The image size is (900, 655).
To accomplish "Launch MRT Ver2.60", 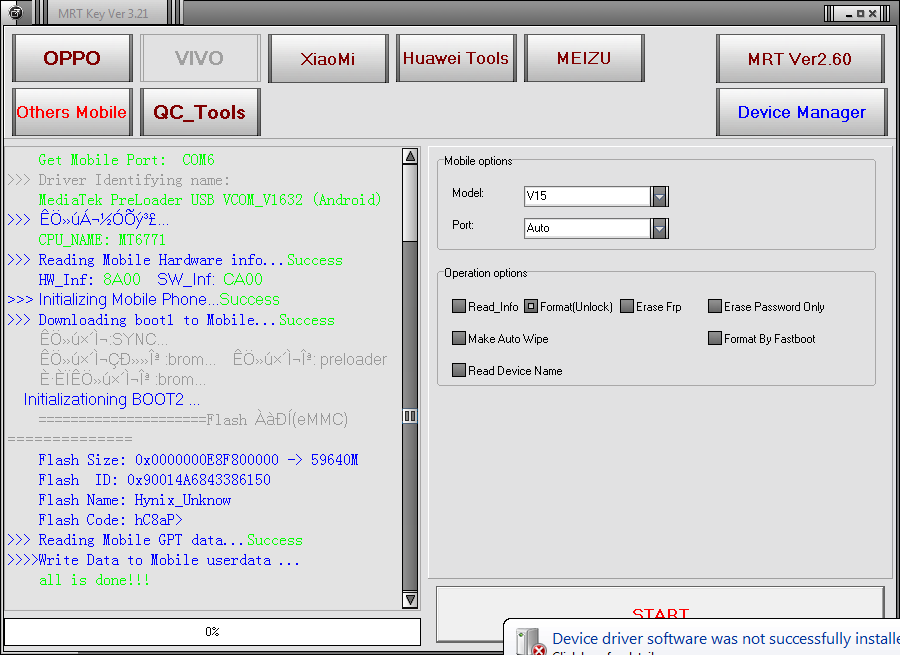I will 800,58.
